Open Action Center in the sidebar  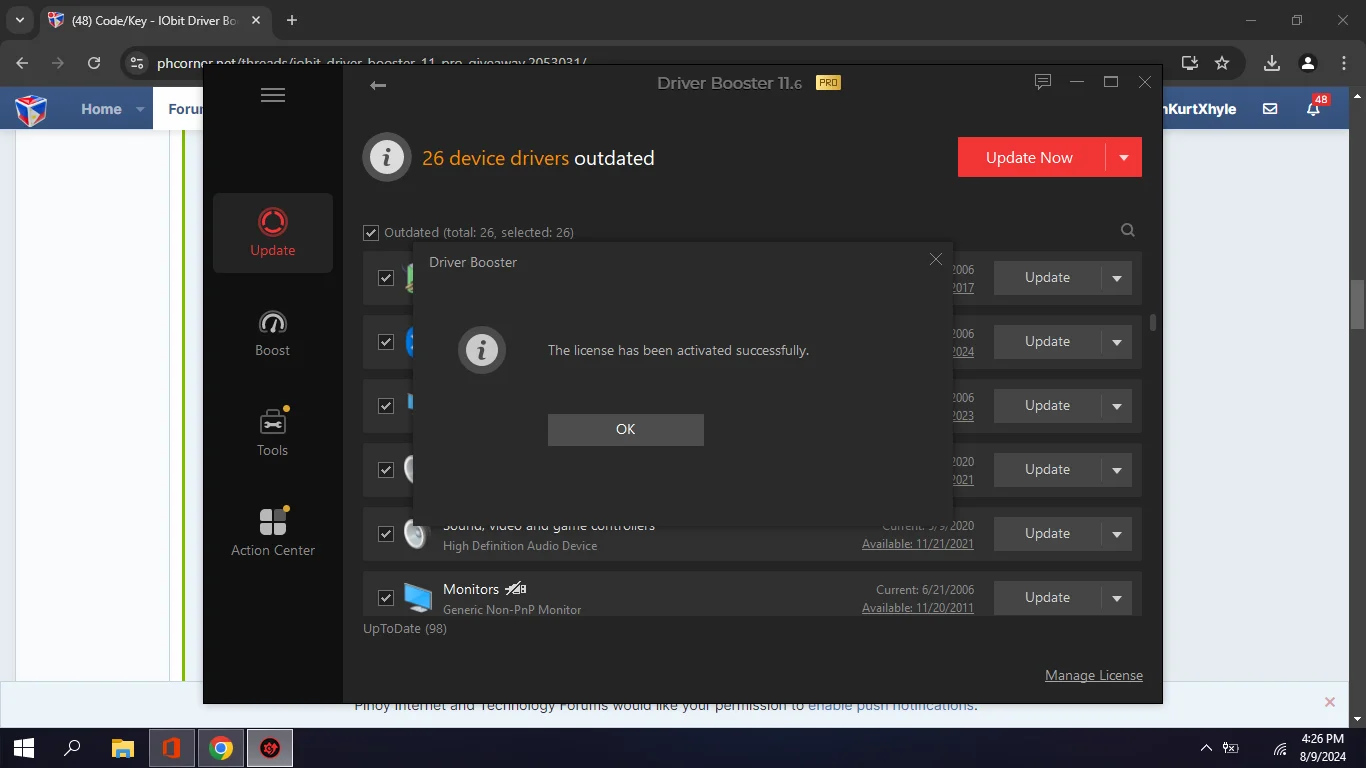[x=273, y=533]
